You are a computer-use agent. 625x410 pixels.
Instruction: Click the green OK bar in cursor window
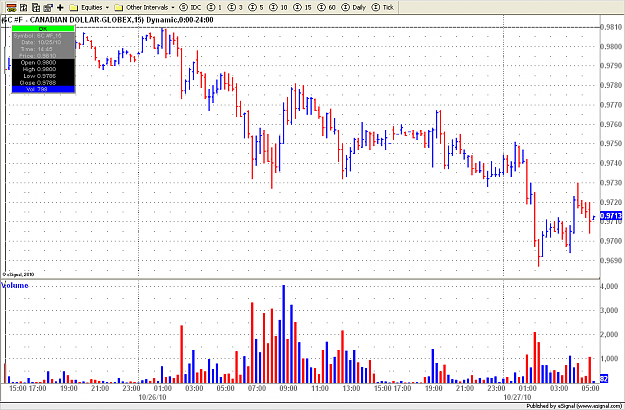tap(43, 29)
